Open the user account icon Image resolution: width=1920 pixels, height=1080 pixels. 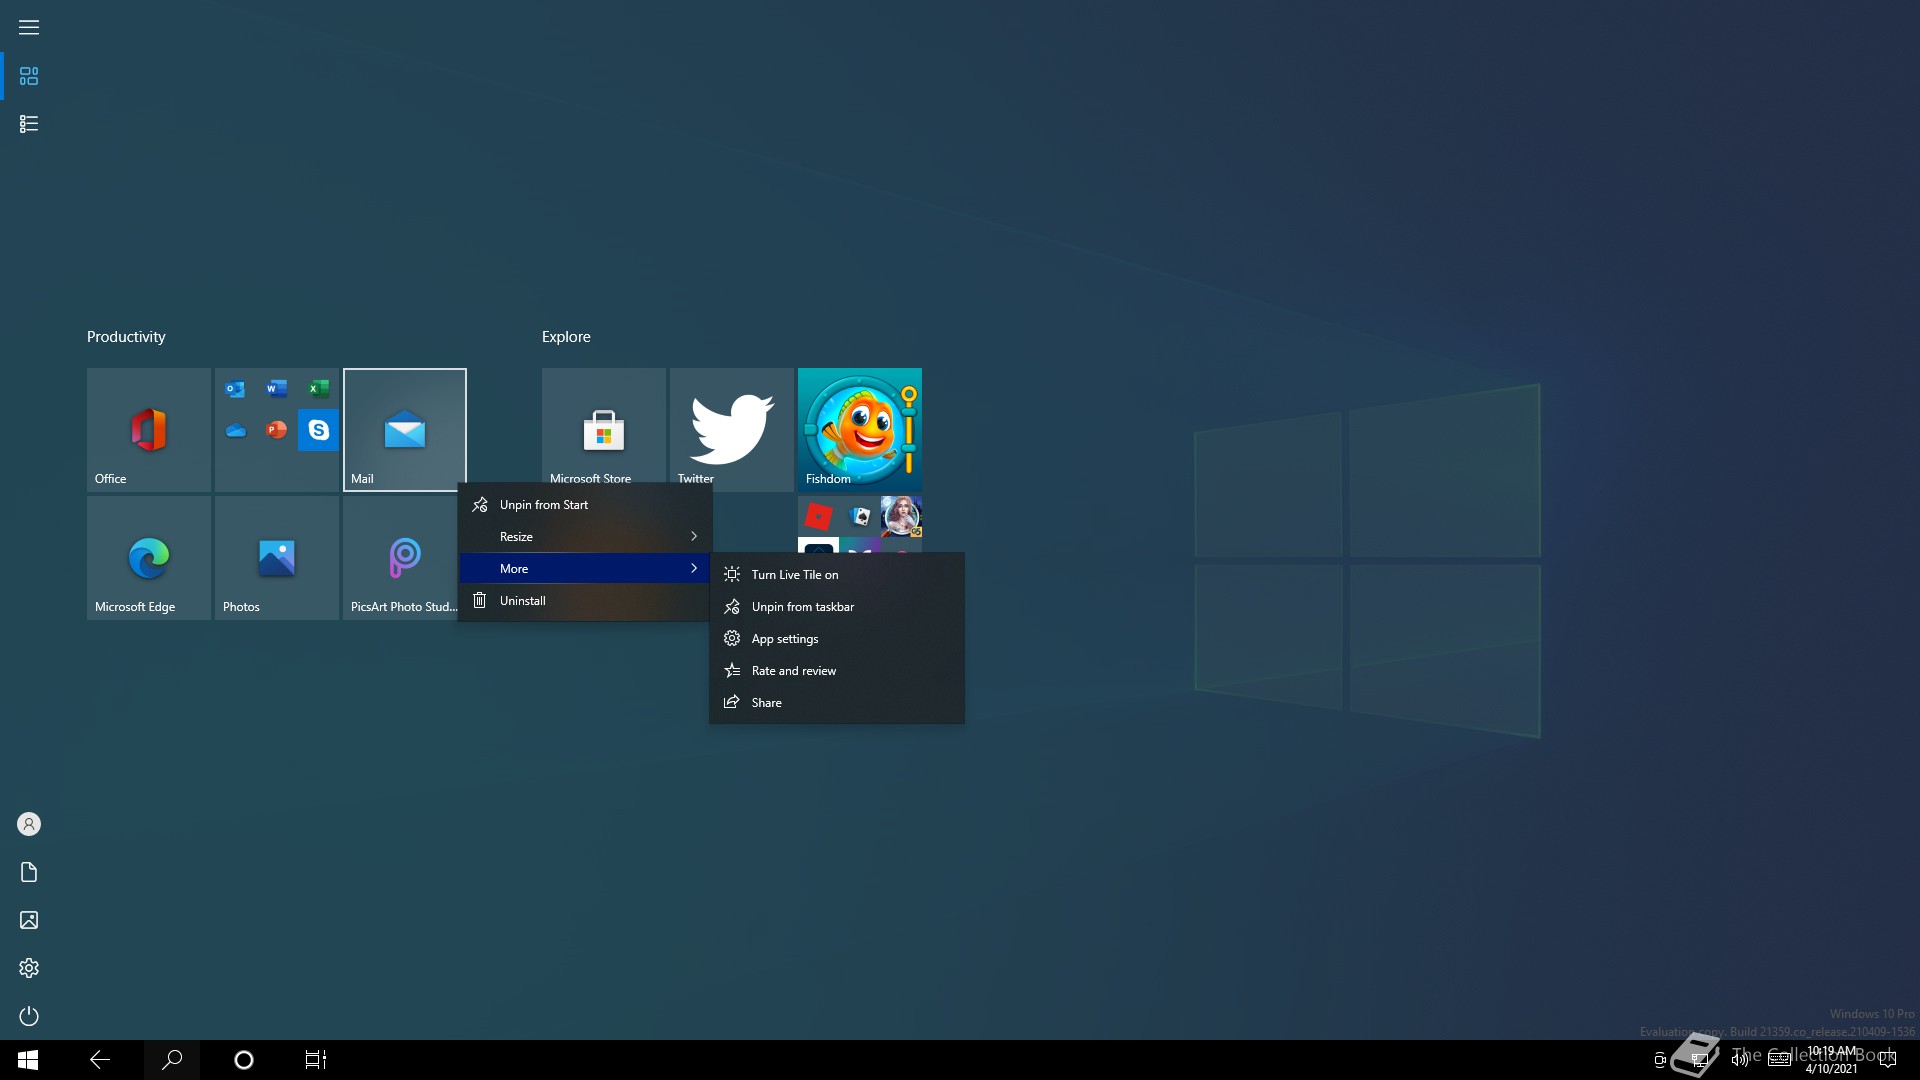(29, 824)
